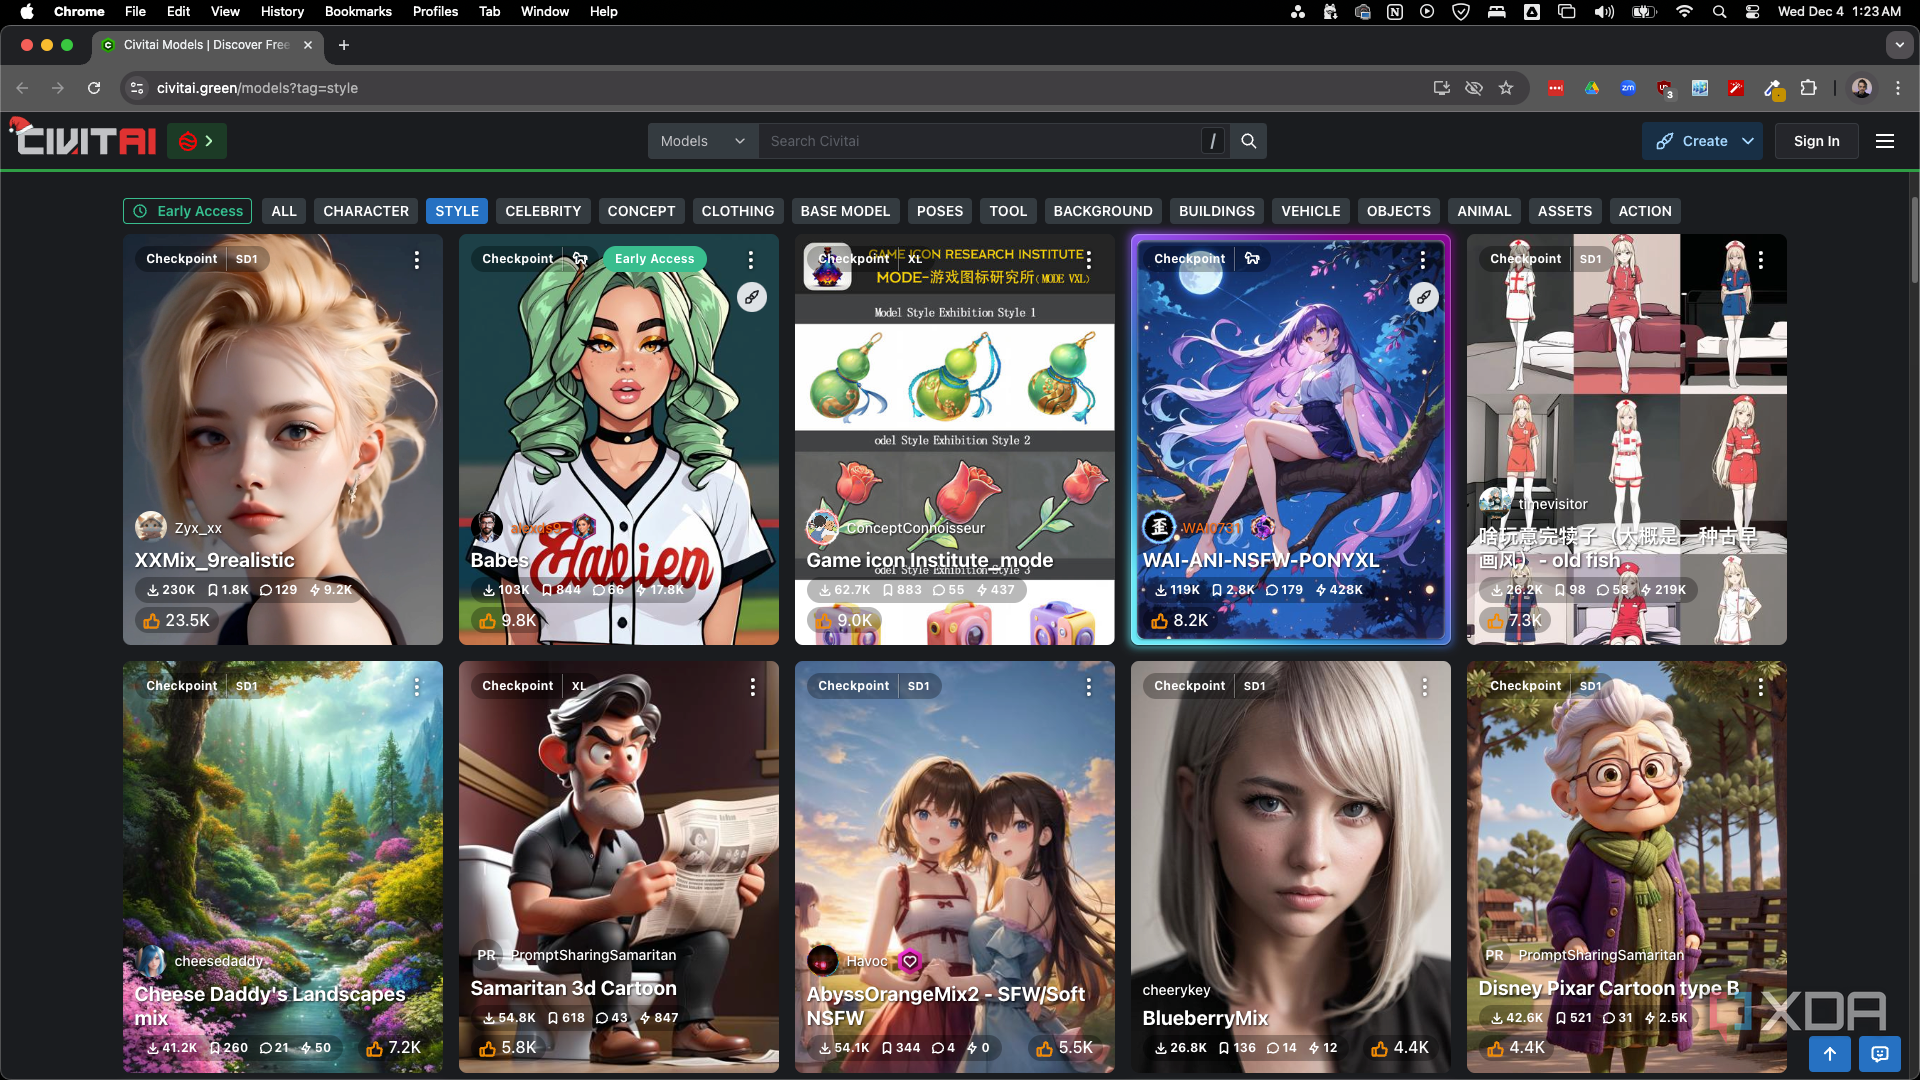Image resolution: width=1920 pixels, height=1080 pixels.
Task: Click the Sign In button
Action: 1816,141
